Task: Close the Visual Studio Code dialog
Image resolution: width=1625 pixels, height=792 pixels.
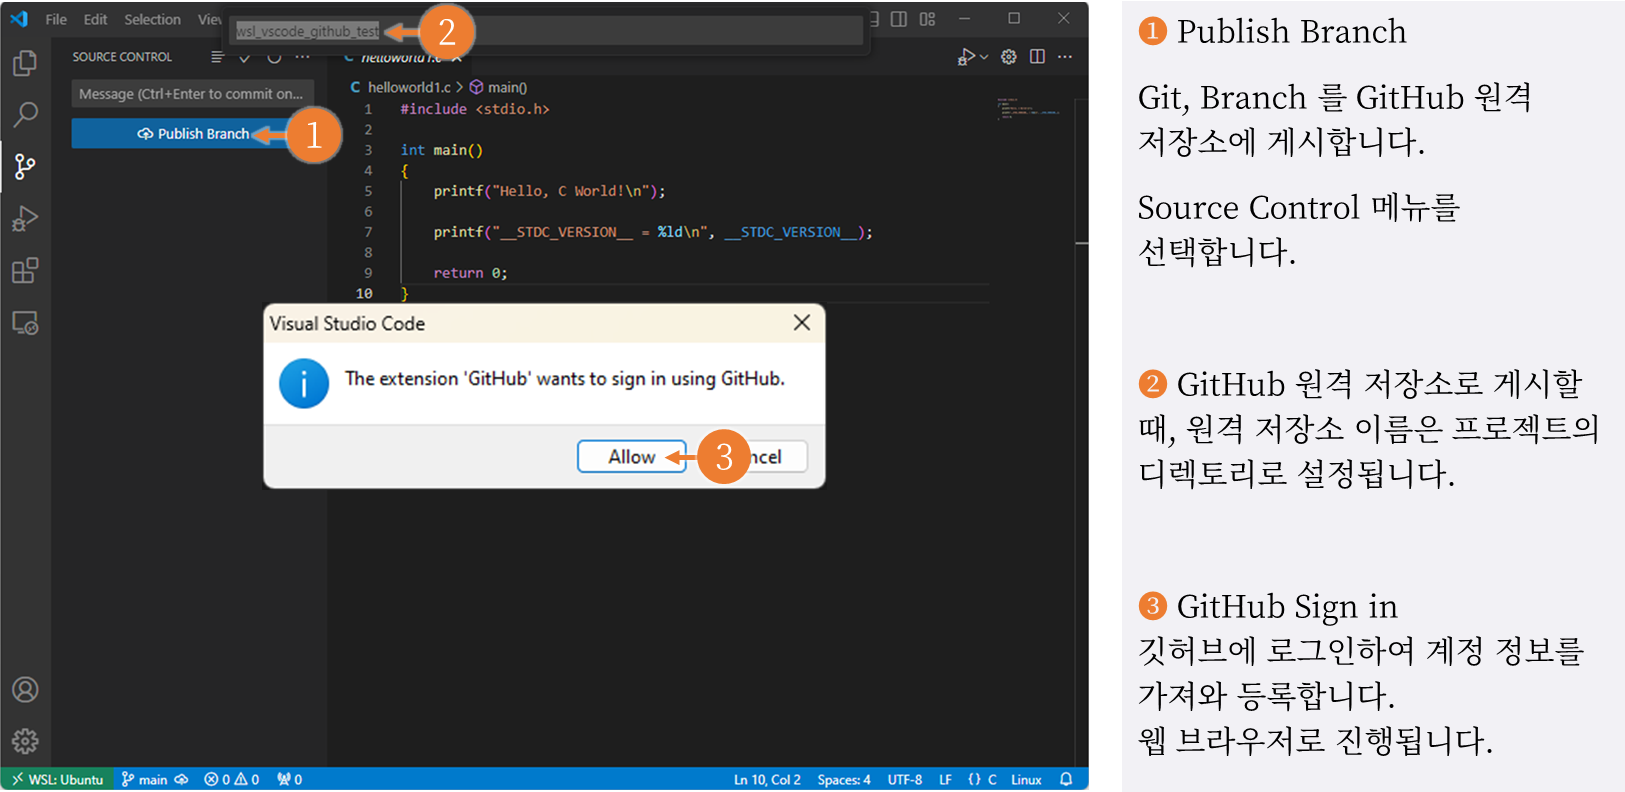Action: tap(801, 322)
